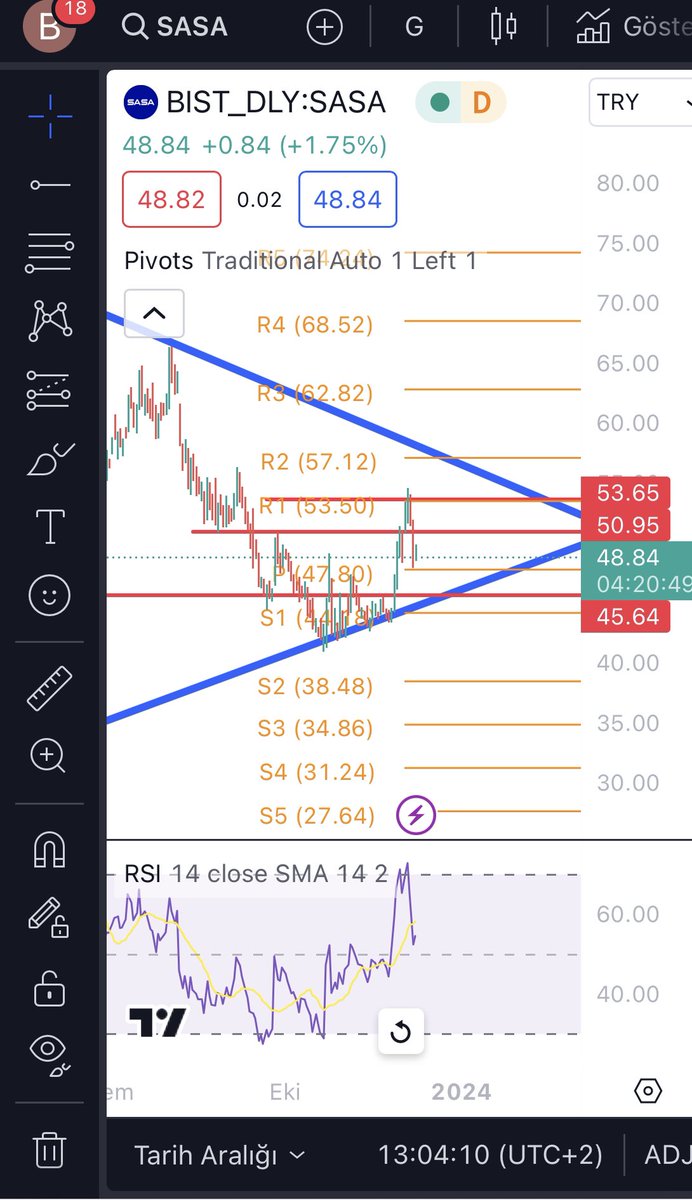Image resolution: width=692 pixels, height=1200 pixels.
Task: Open the forecasting and measurement tools
Action: click(50, 389)
